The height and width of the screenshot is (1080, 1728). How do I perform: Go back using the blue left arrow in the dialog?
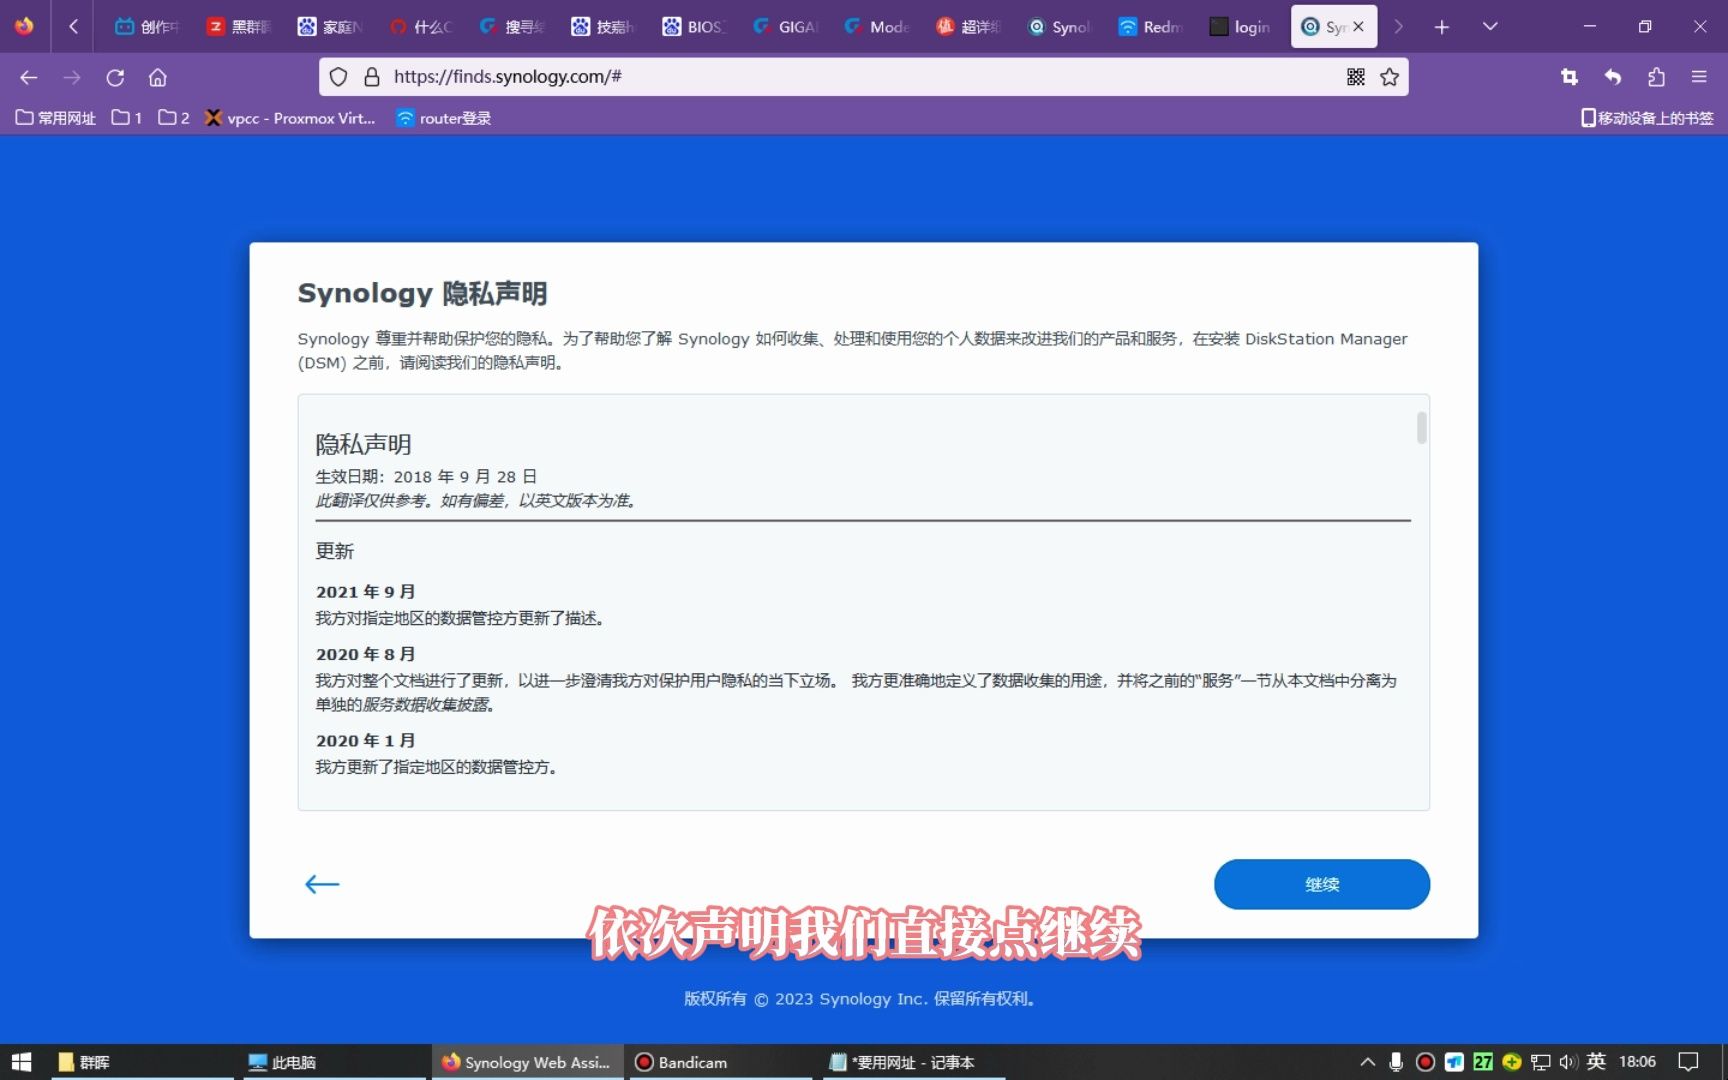322,884
